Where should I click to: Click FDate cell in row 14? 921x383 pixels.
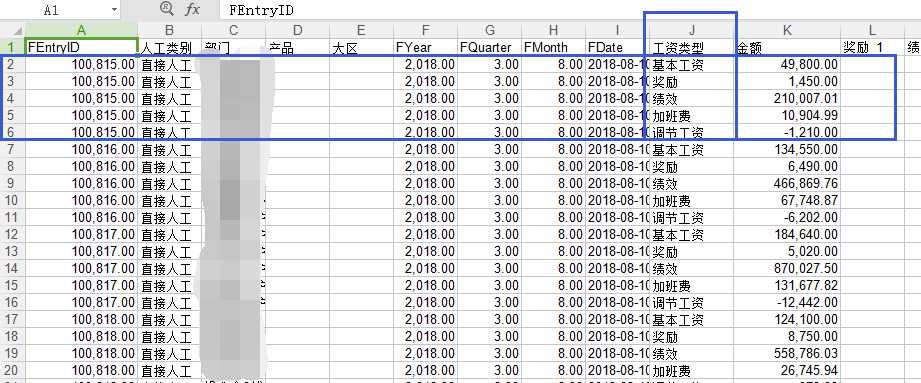(x=617, y=269)
